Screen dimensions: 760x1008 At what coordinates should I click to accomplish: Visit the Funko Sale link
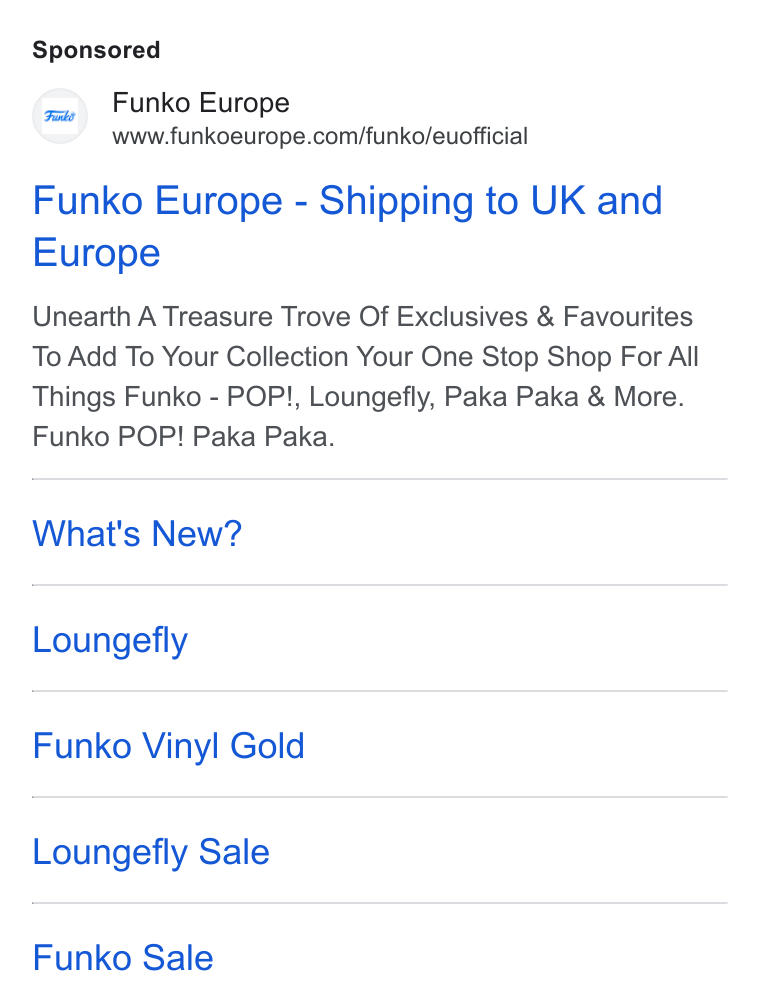[123, 958]
